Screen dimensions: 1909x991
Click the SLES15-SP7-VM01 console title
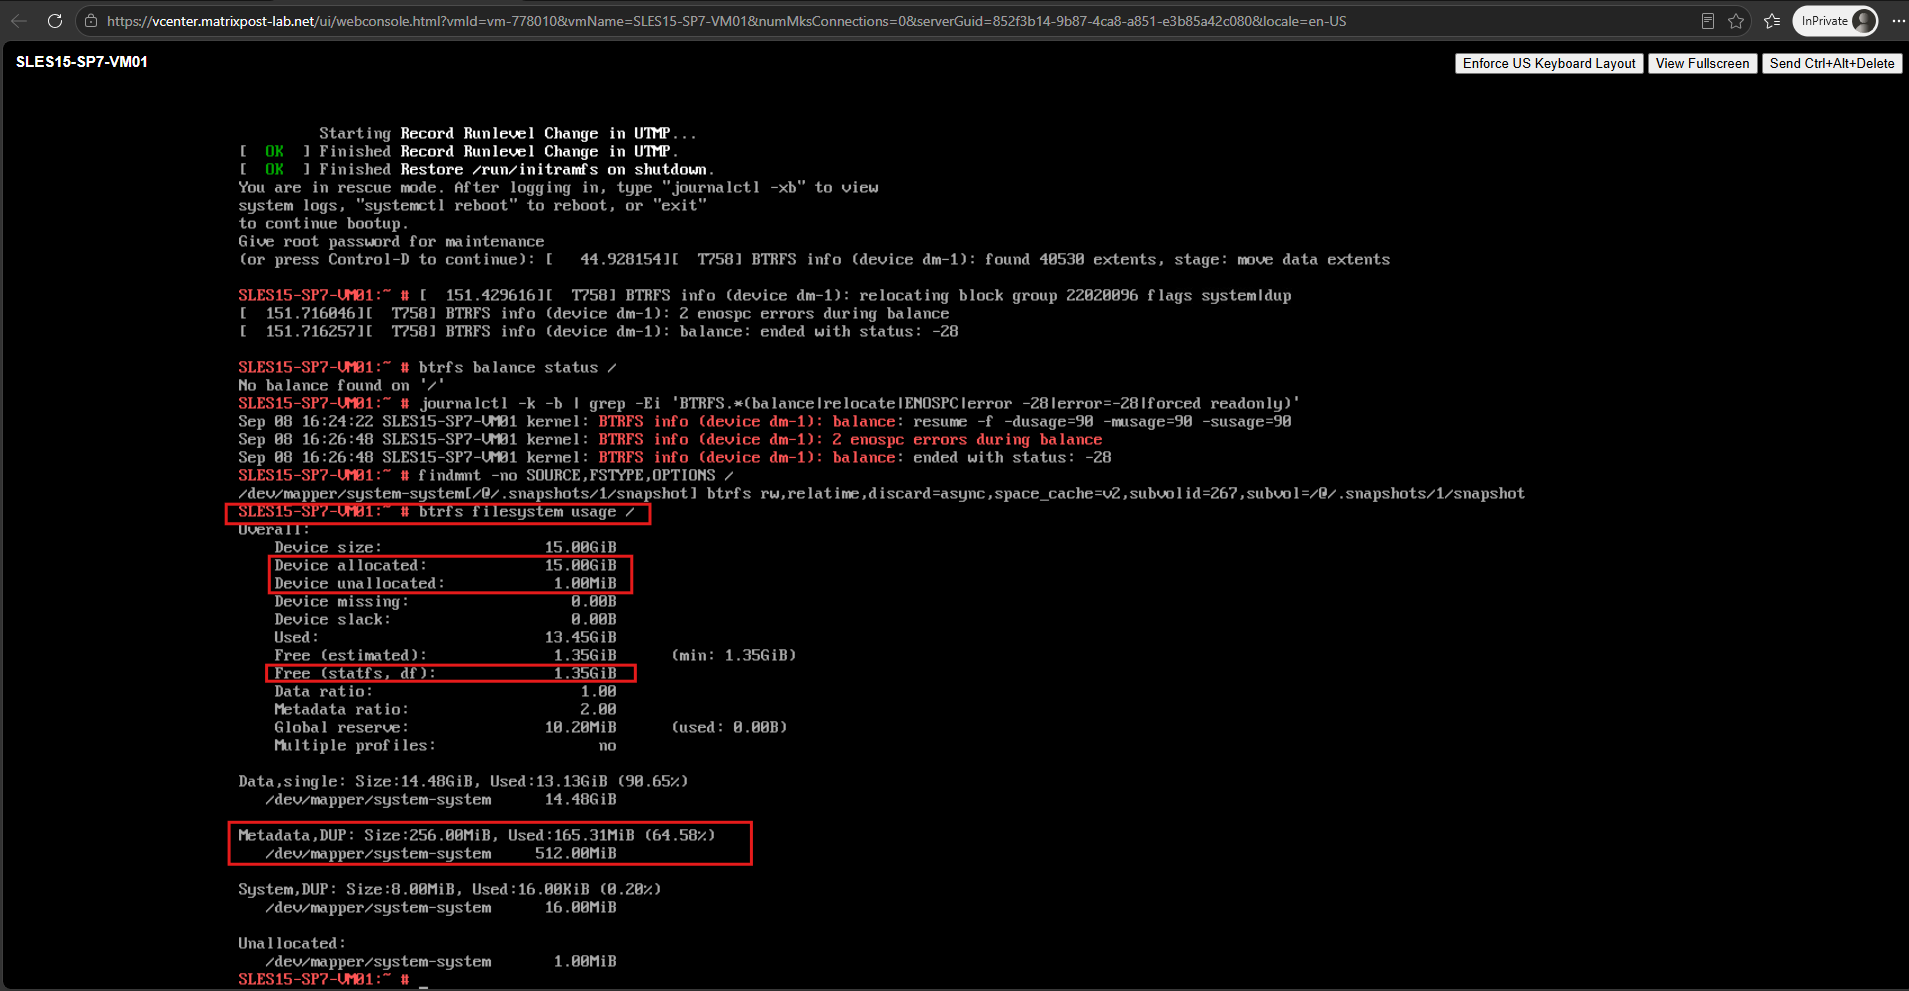[82, 62]
